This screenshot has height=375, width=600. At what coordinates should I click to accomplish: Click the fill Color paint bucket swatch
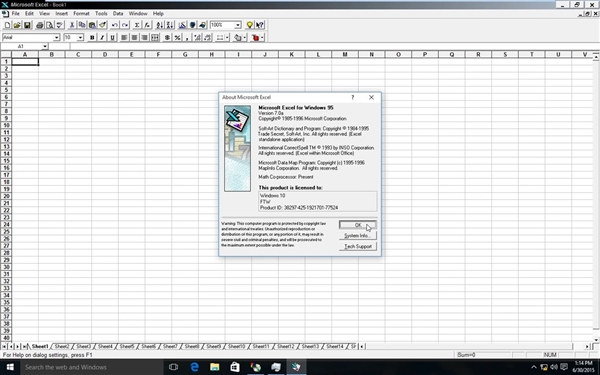(x=238, y=38)
